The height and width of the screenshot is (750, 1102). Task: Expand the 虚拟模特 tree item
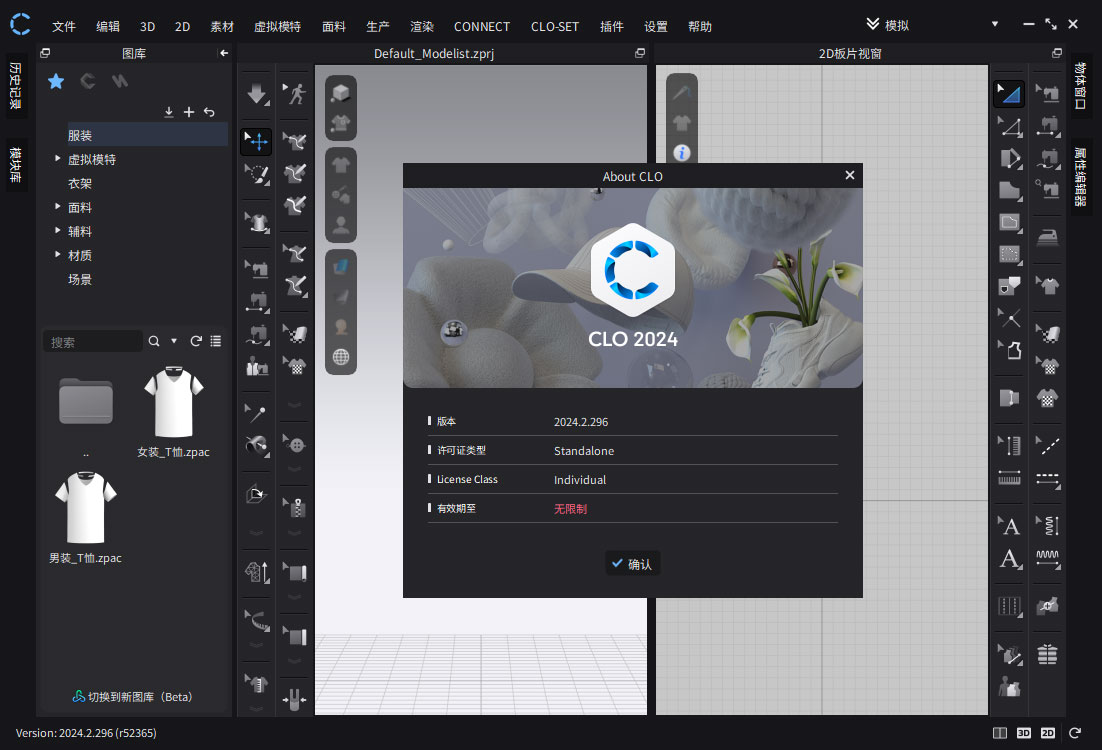58,159
